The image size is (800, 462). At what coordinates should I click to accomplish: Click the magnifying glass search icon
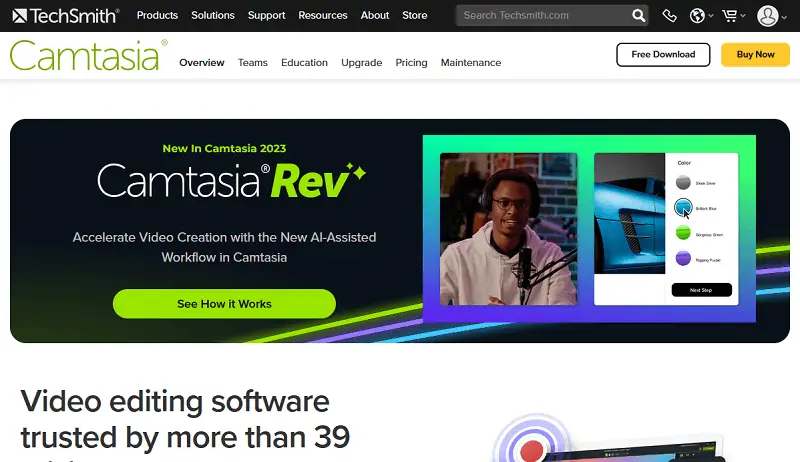tap(639, 16)
